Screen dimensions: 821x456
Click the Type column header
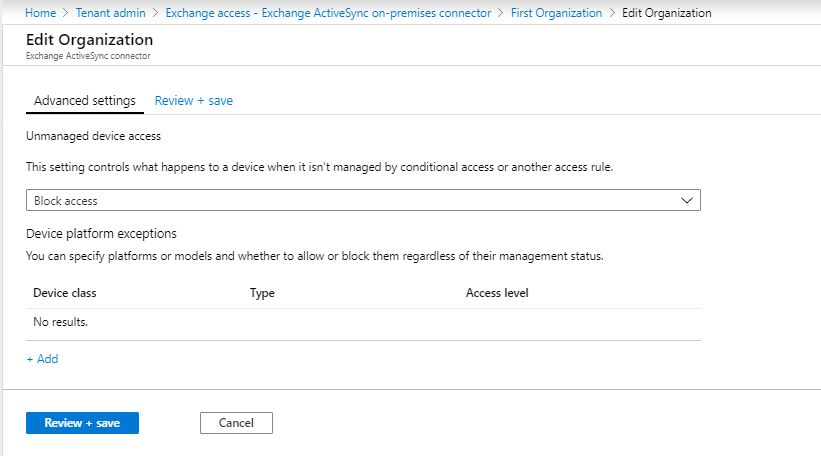(262, 293)
